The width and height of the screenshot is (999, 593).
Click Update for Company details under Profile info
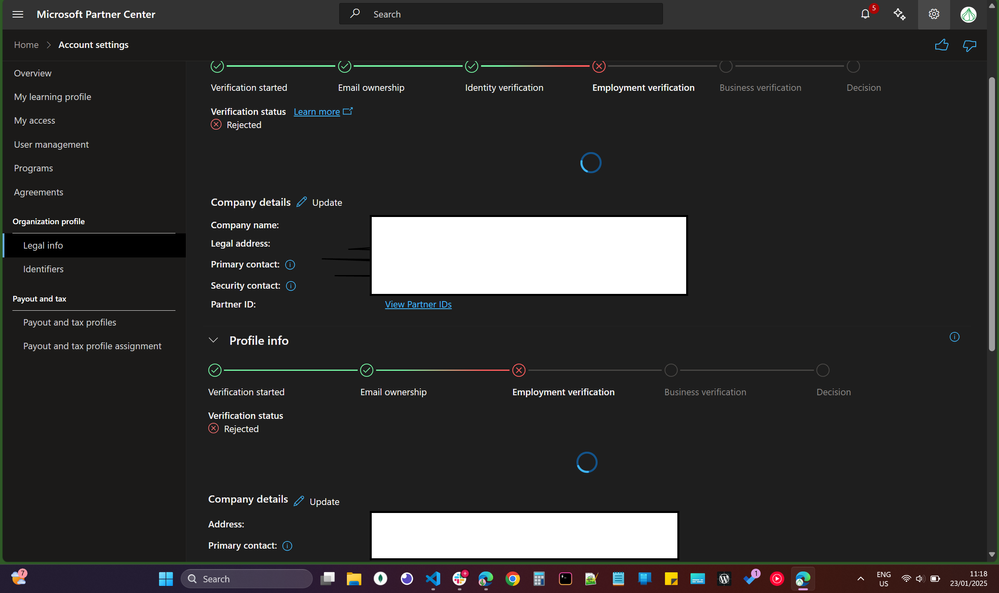click(x=317, y=502)
